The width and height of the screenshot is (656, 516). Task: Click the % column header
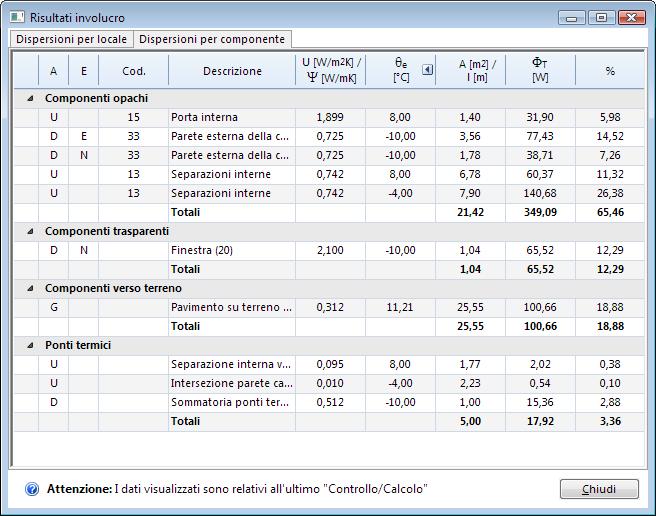tap(610, 71)
